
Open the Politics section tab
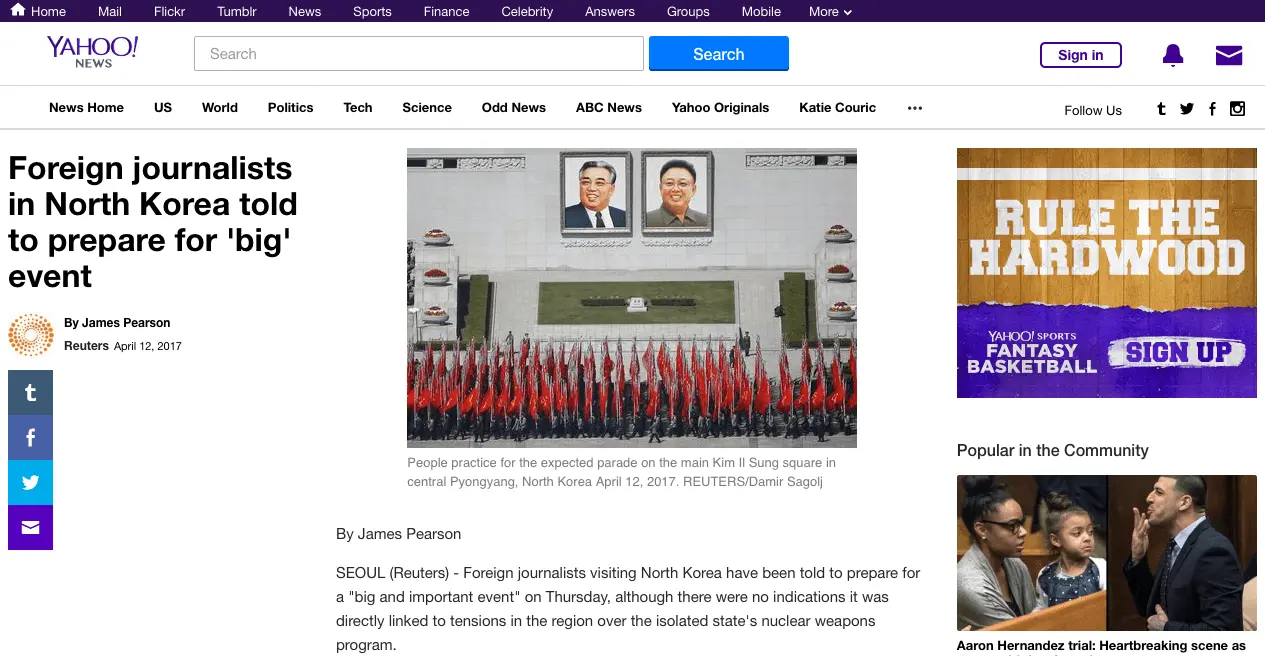[x=290, y=108]
